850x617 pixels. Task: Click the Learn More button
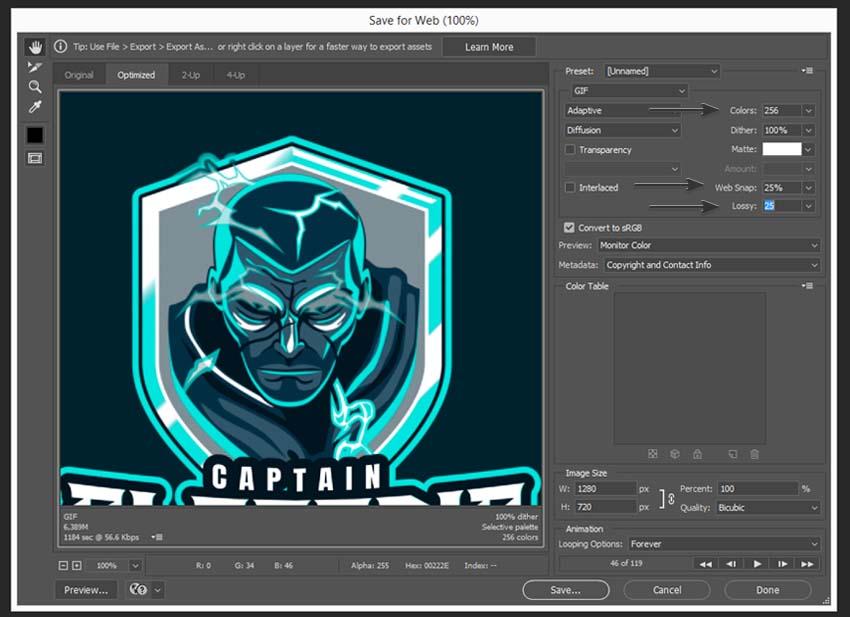489,47
